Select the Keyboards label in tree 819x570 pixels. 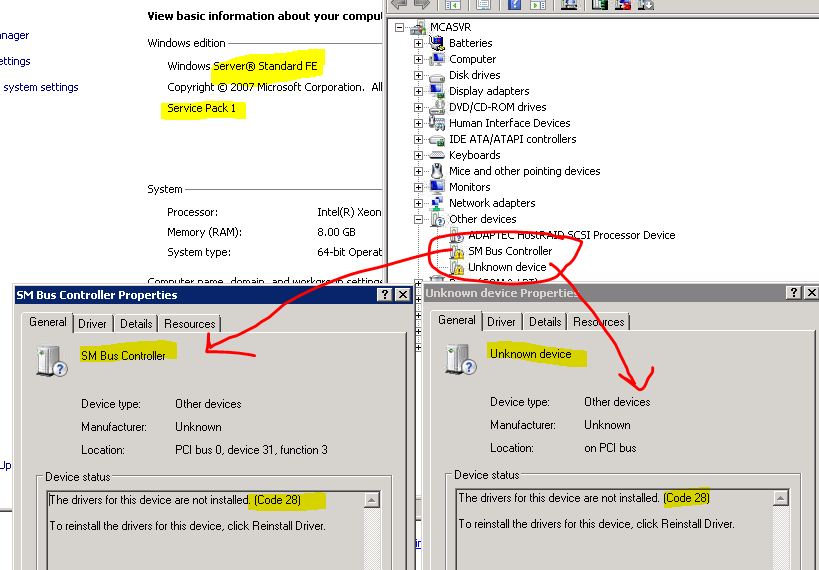(x=475, y=155)
